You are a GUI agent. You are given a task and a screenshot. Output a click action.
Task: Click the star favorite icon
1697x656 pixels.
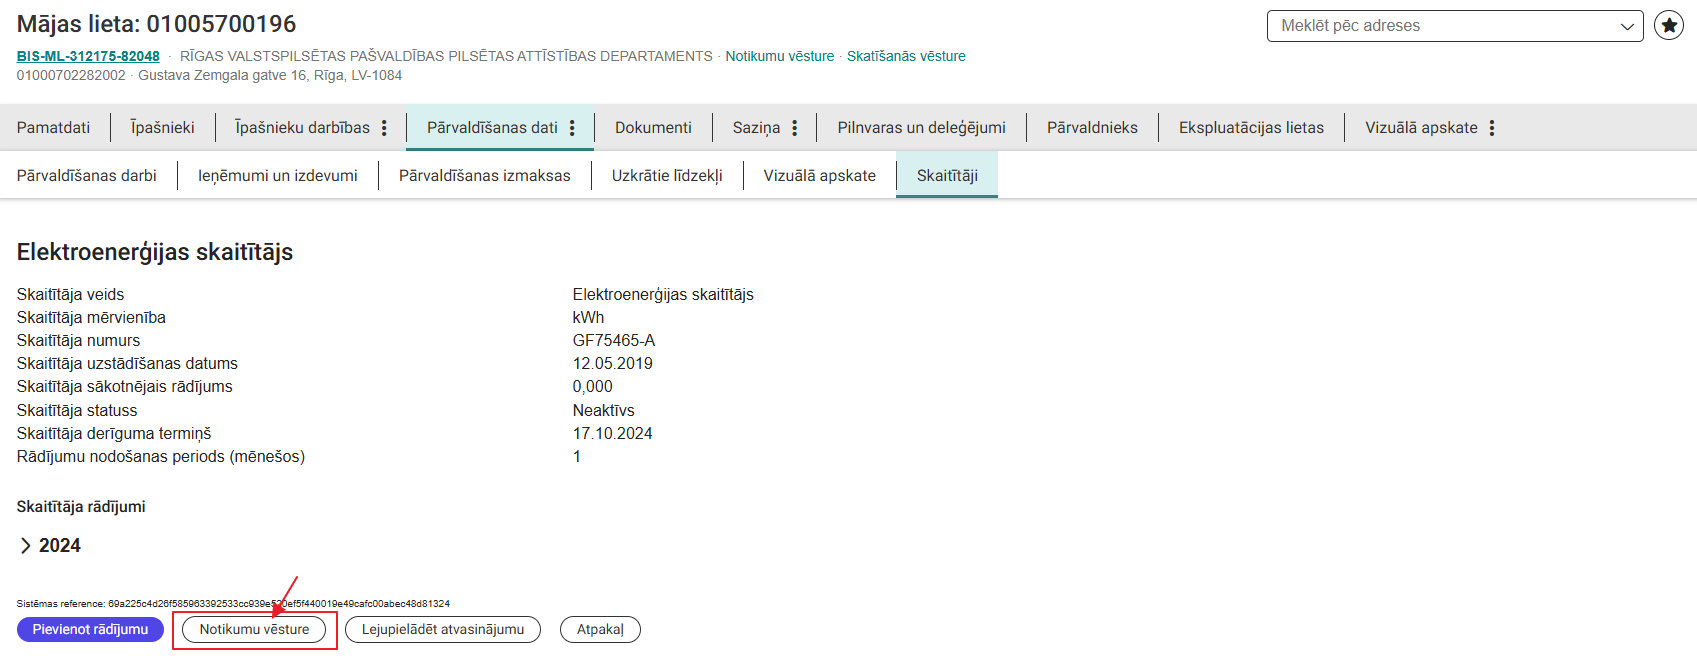click(1668, 26)
